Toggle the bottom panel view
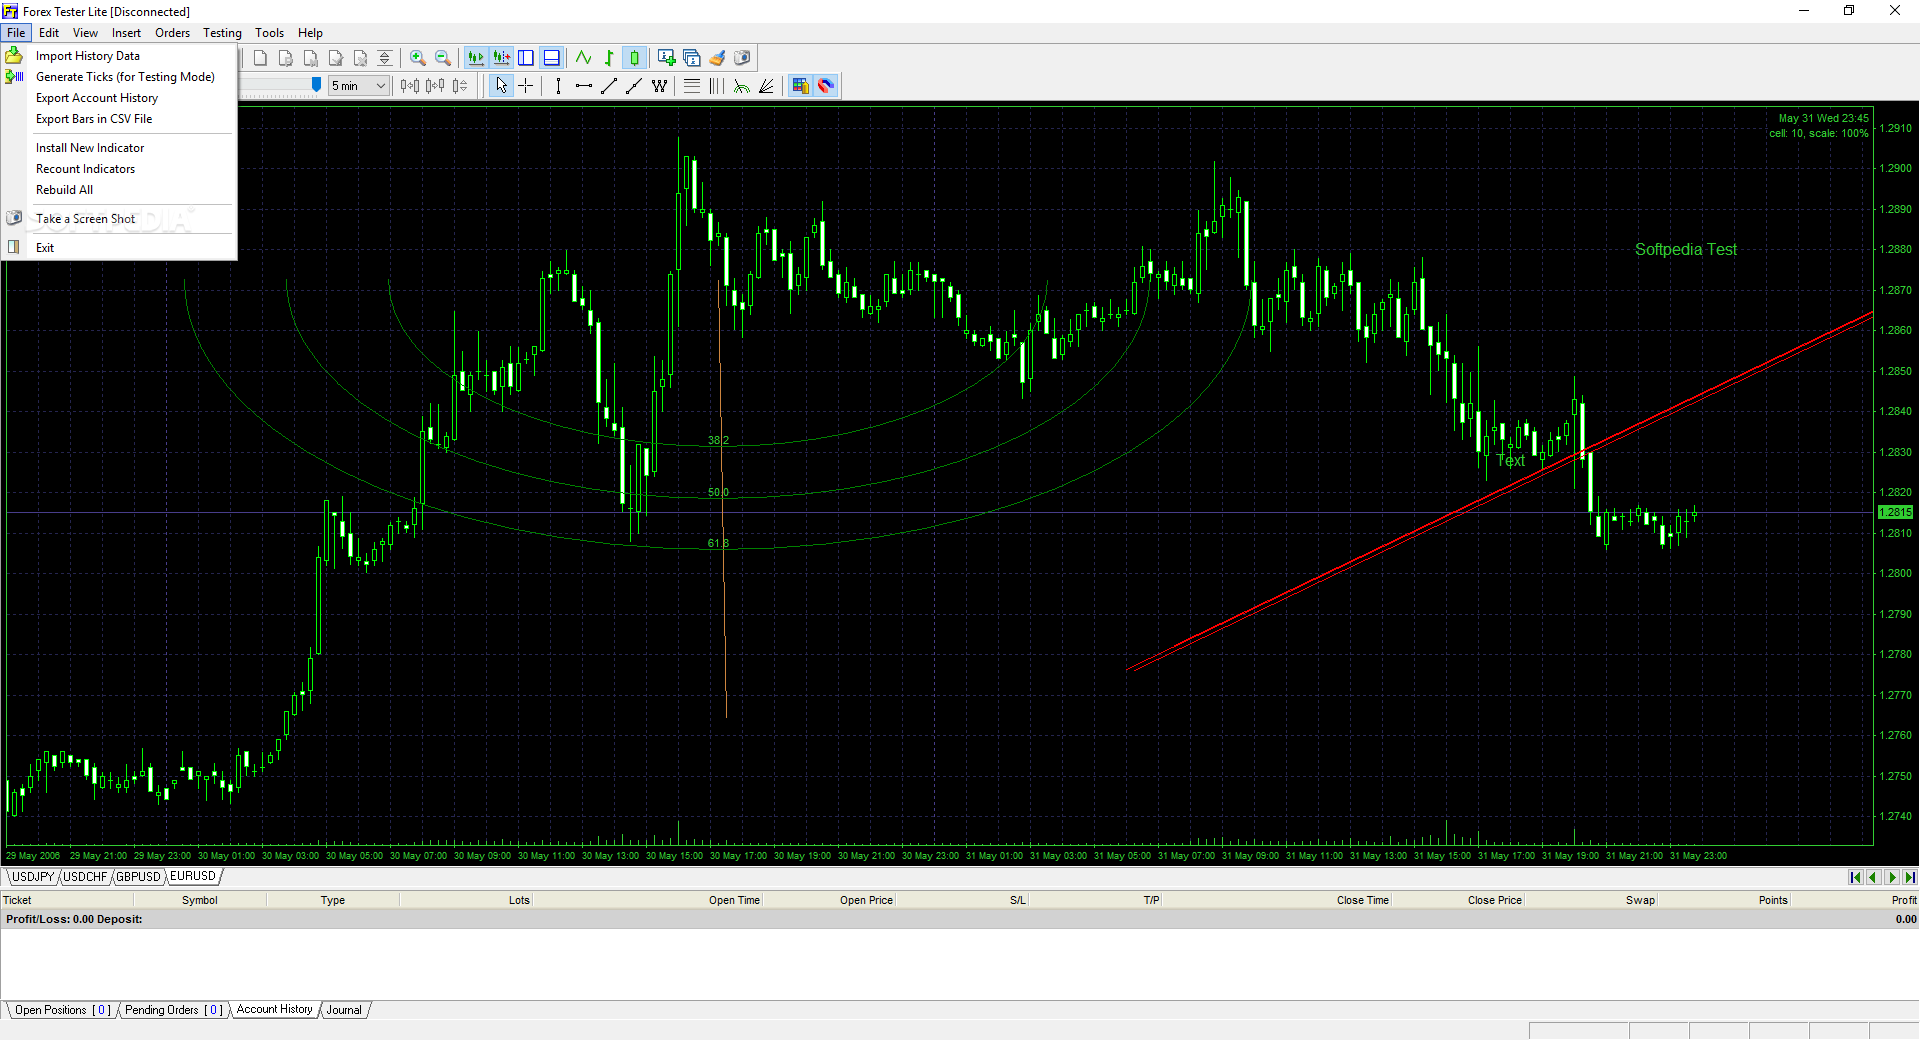Screen dimensions: 1920x1040 [x=551, y=58]
